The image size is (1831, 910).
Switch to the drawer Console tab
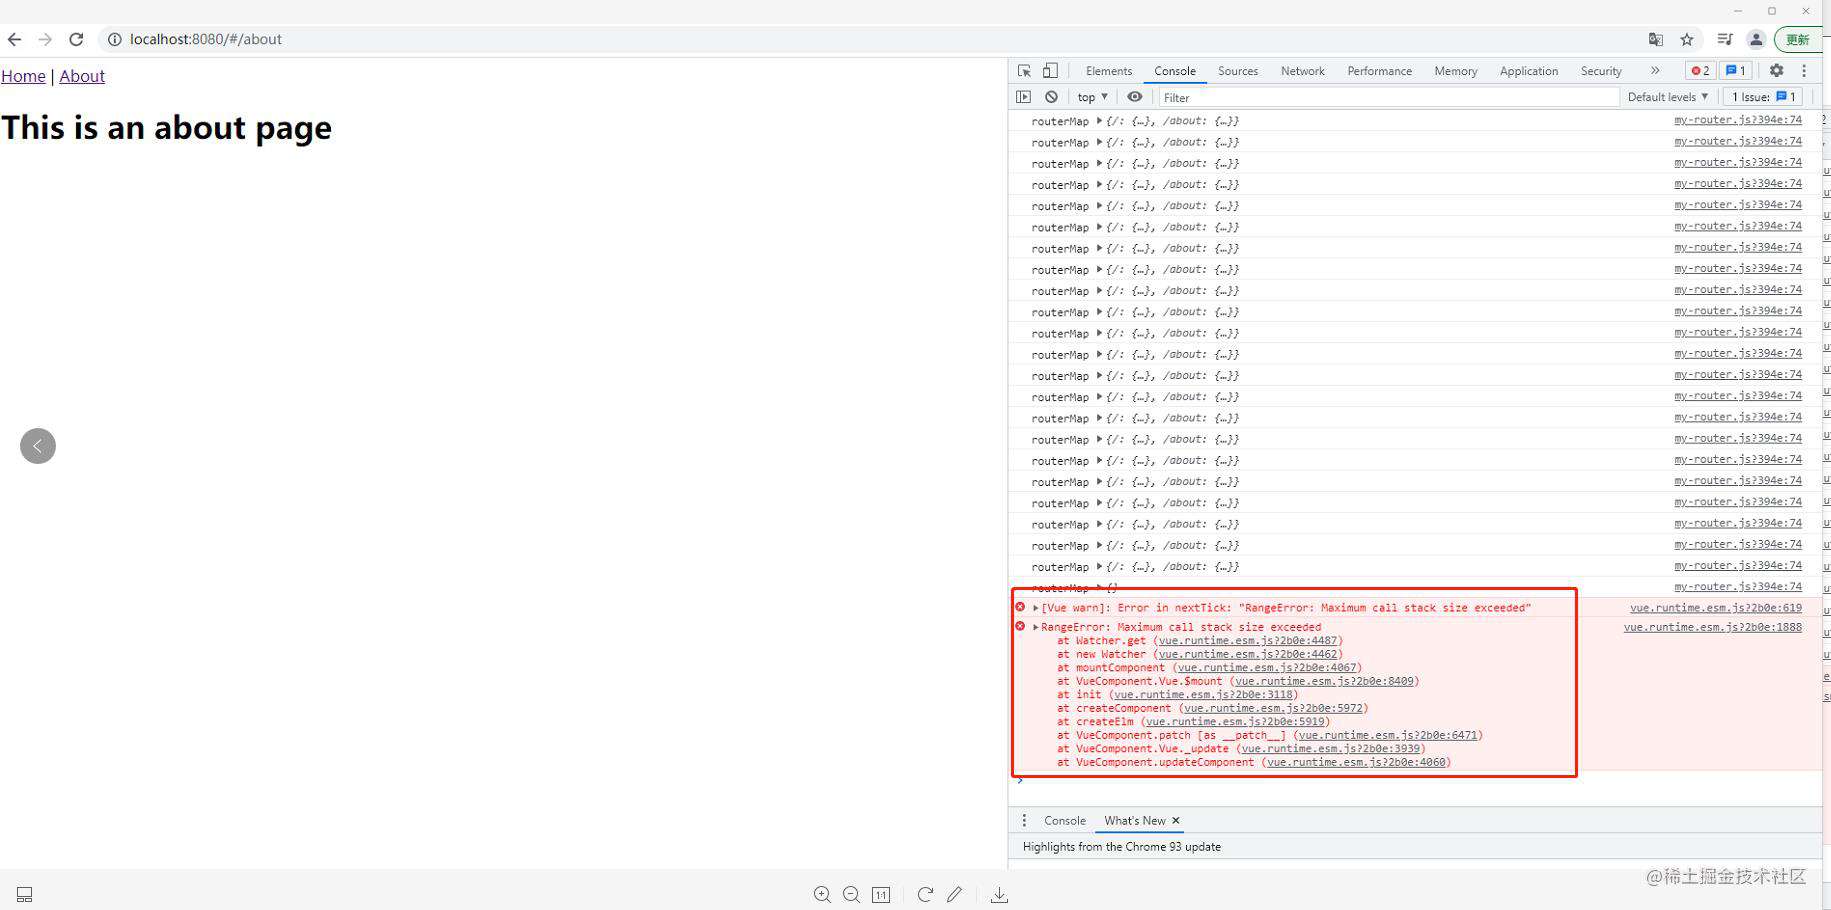[1064, 820]
